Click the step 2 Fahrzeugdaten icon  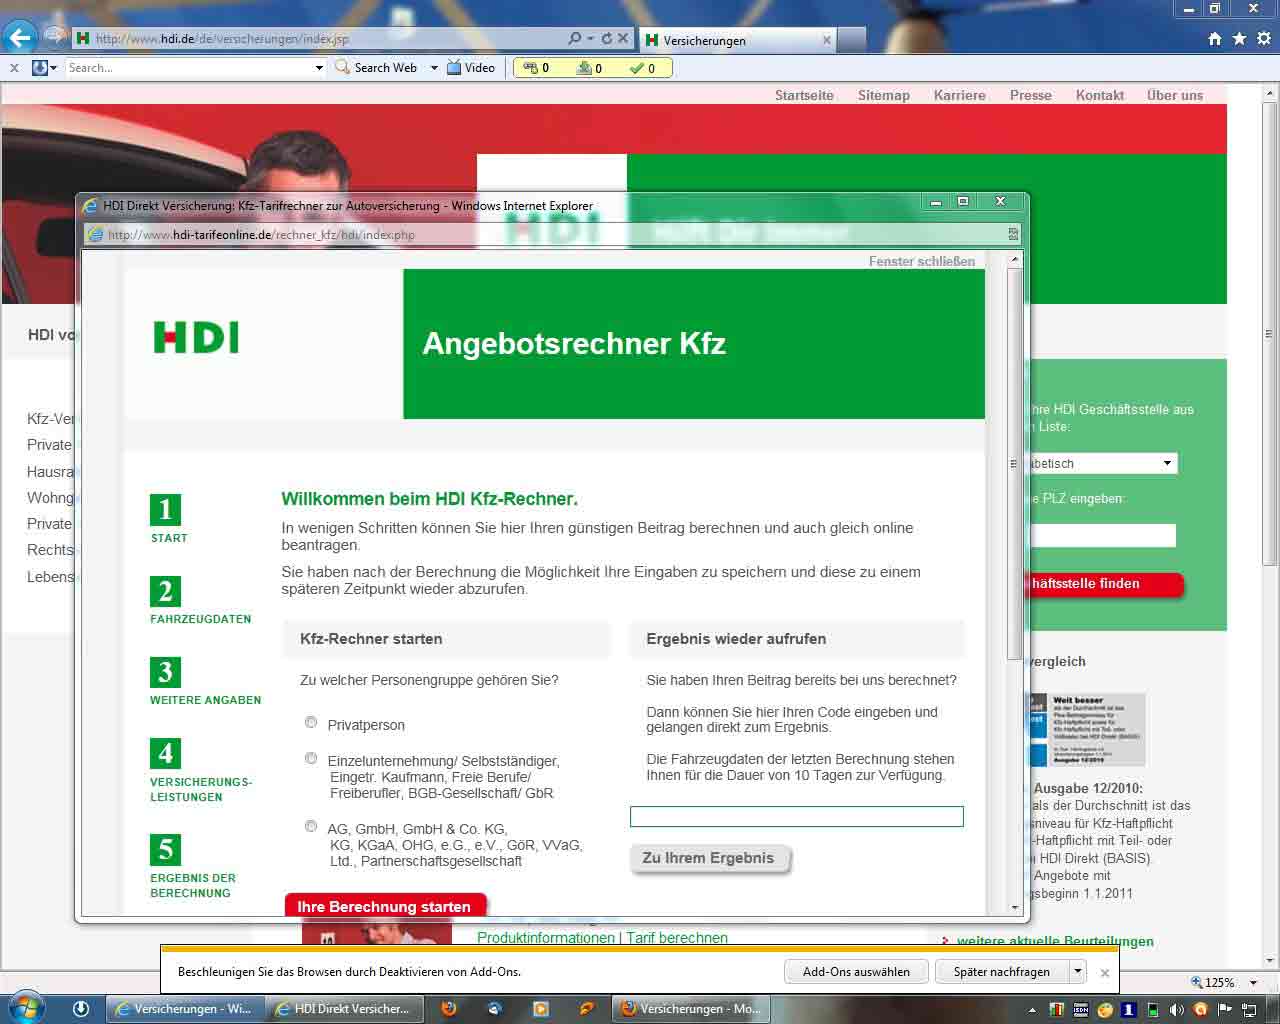[165, 591]
